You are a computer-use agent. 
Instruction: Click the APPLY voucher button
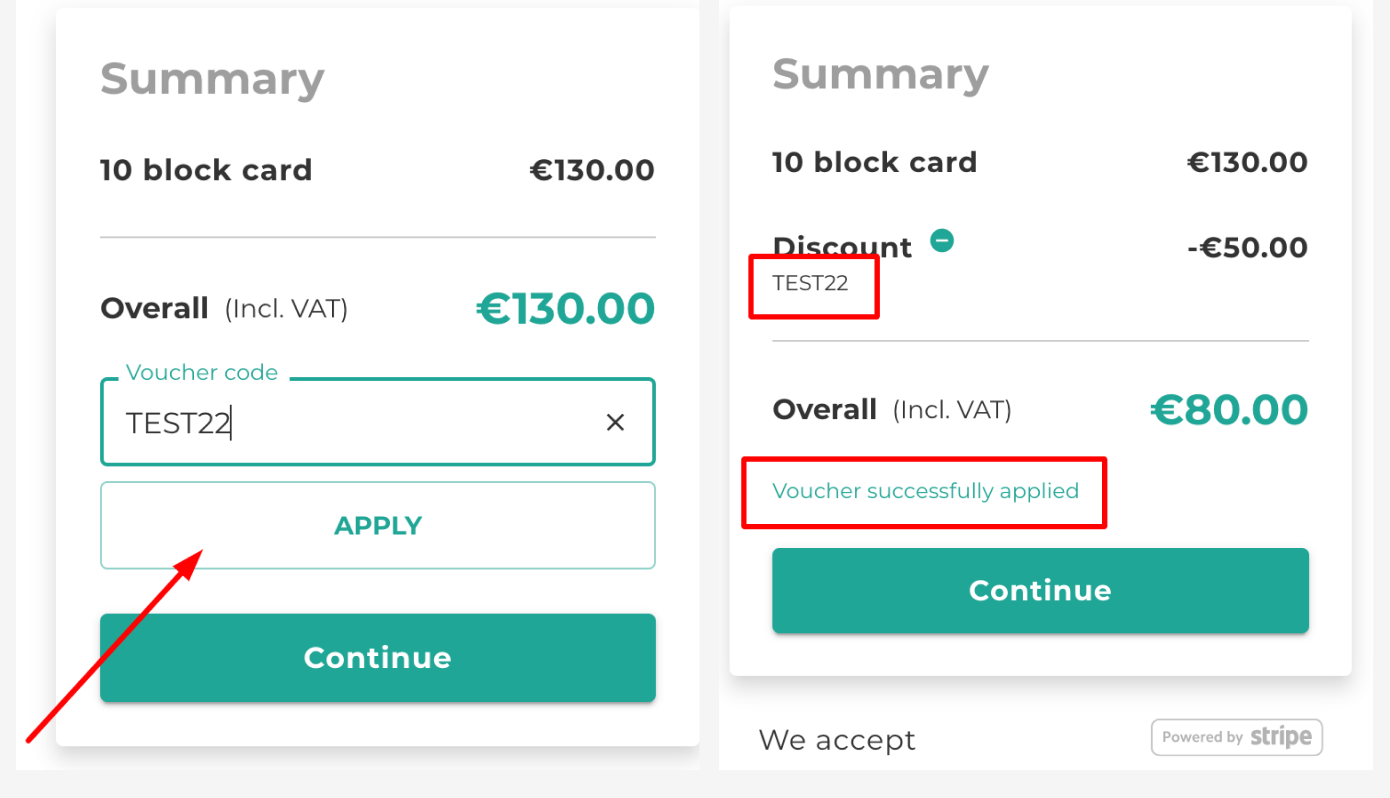(377, 526)
